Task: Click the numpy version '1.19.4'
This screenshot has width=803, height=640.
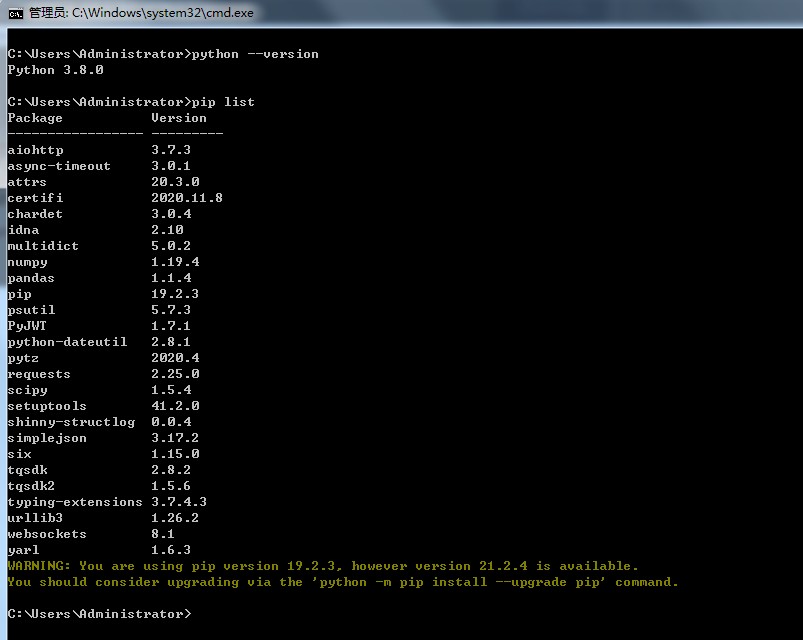Action: 175,262
